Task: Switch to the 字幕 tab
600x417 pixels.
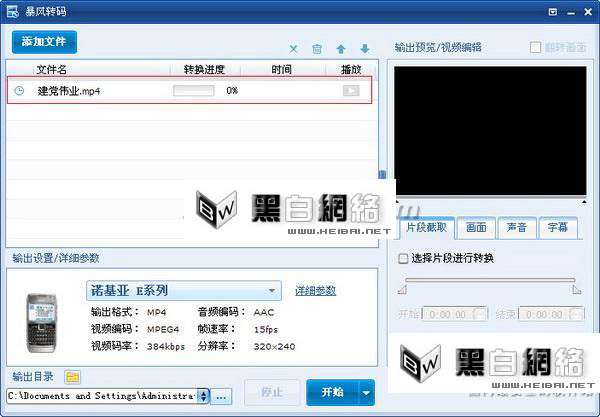Action: tap(558, 228)
